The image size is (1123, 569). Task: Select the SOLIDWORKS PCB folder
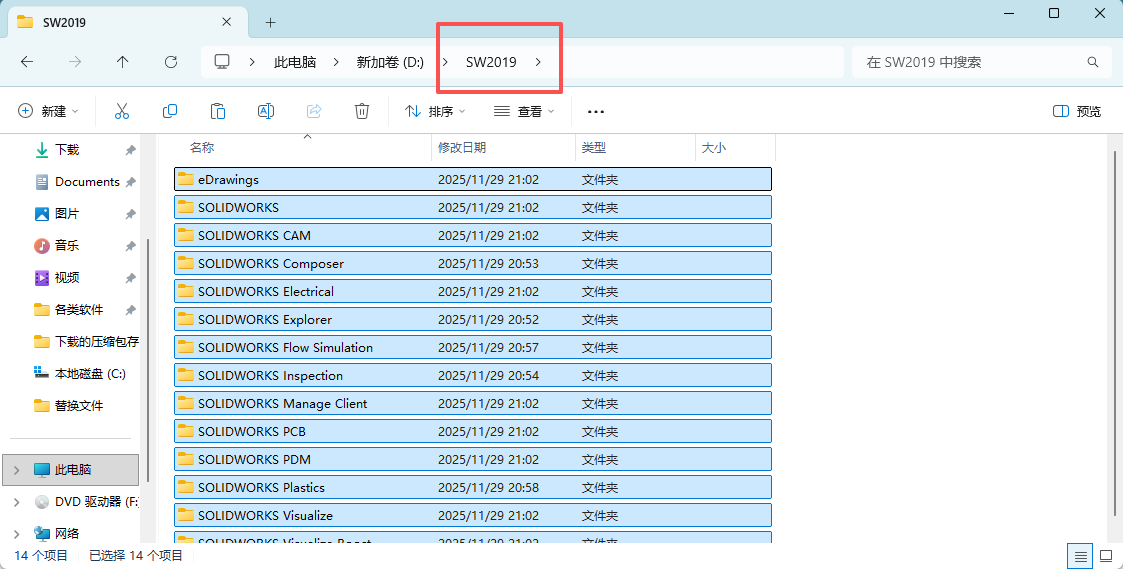(x=473, y=431)
